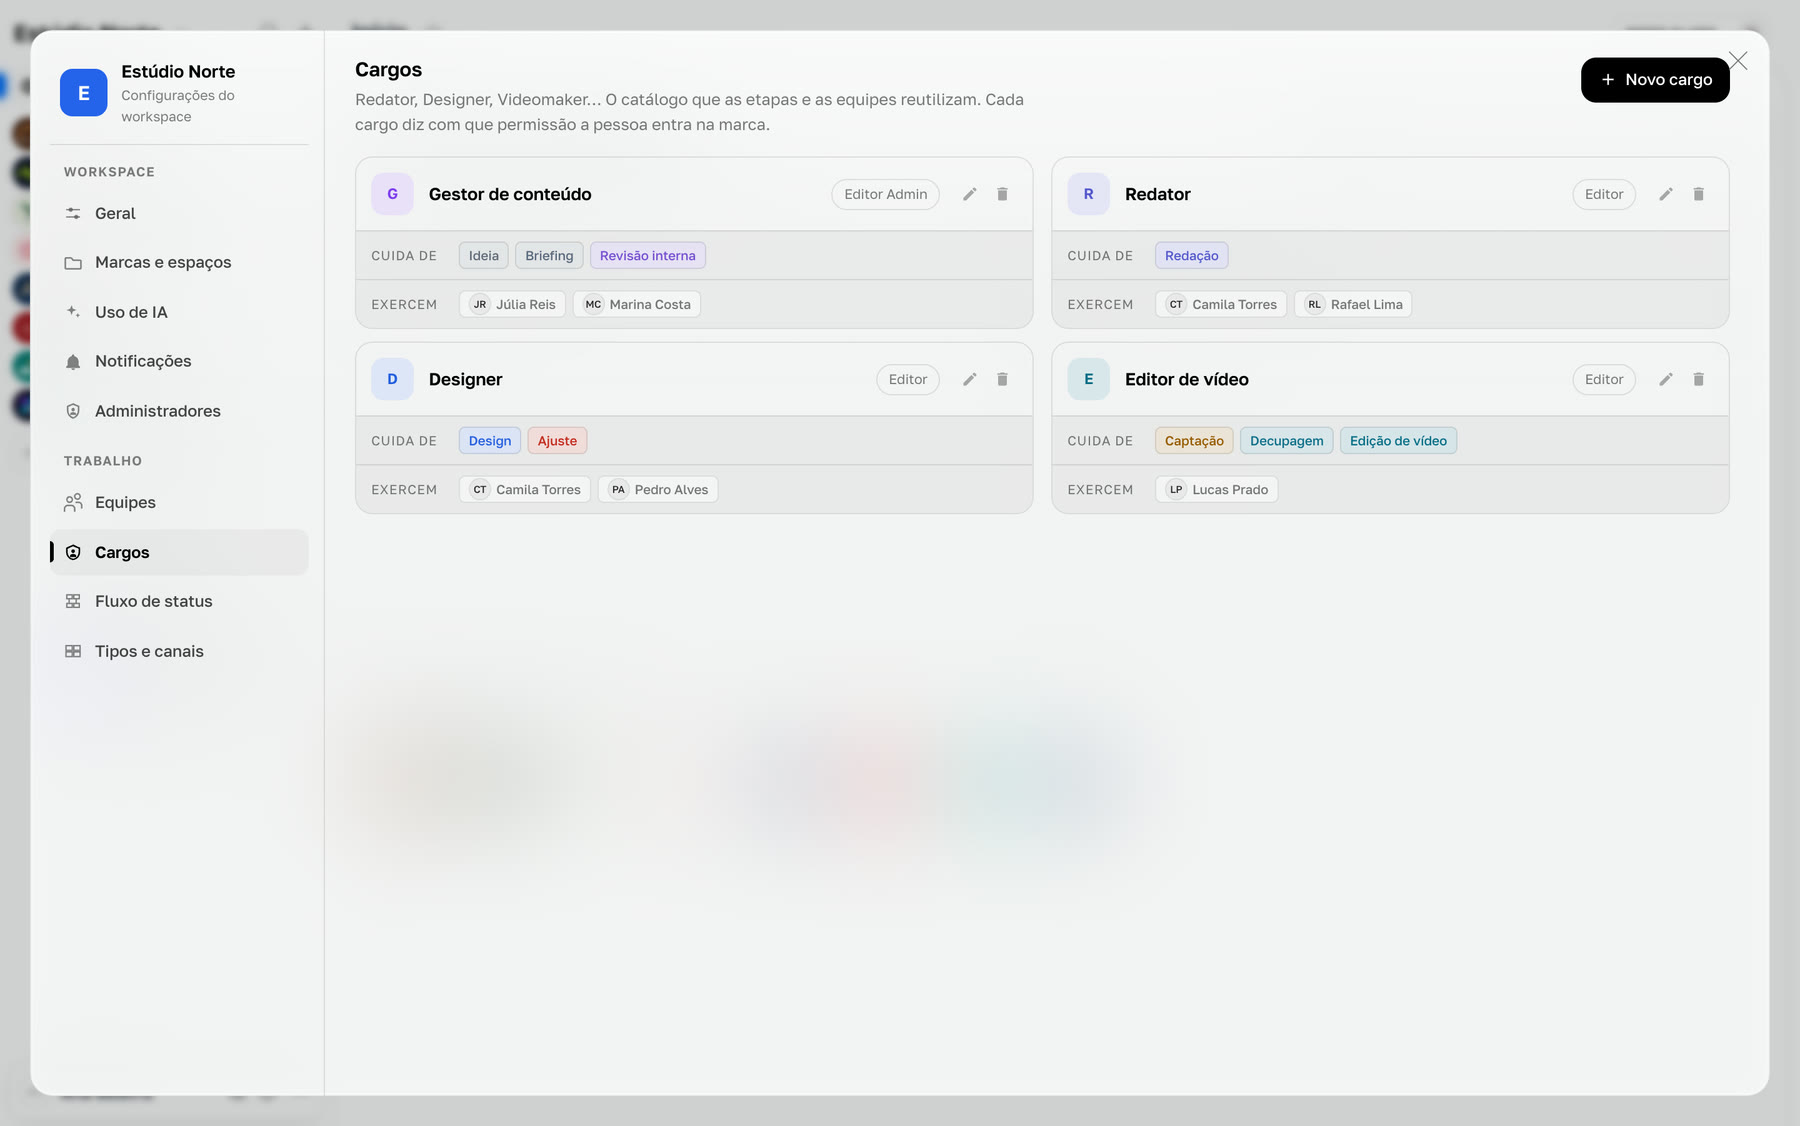Open Geral settings in sidebar
This screenshot has height=1126, width=1800.
(179, 213)
